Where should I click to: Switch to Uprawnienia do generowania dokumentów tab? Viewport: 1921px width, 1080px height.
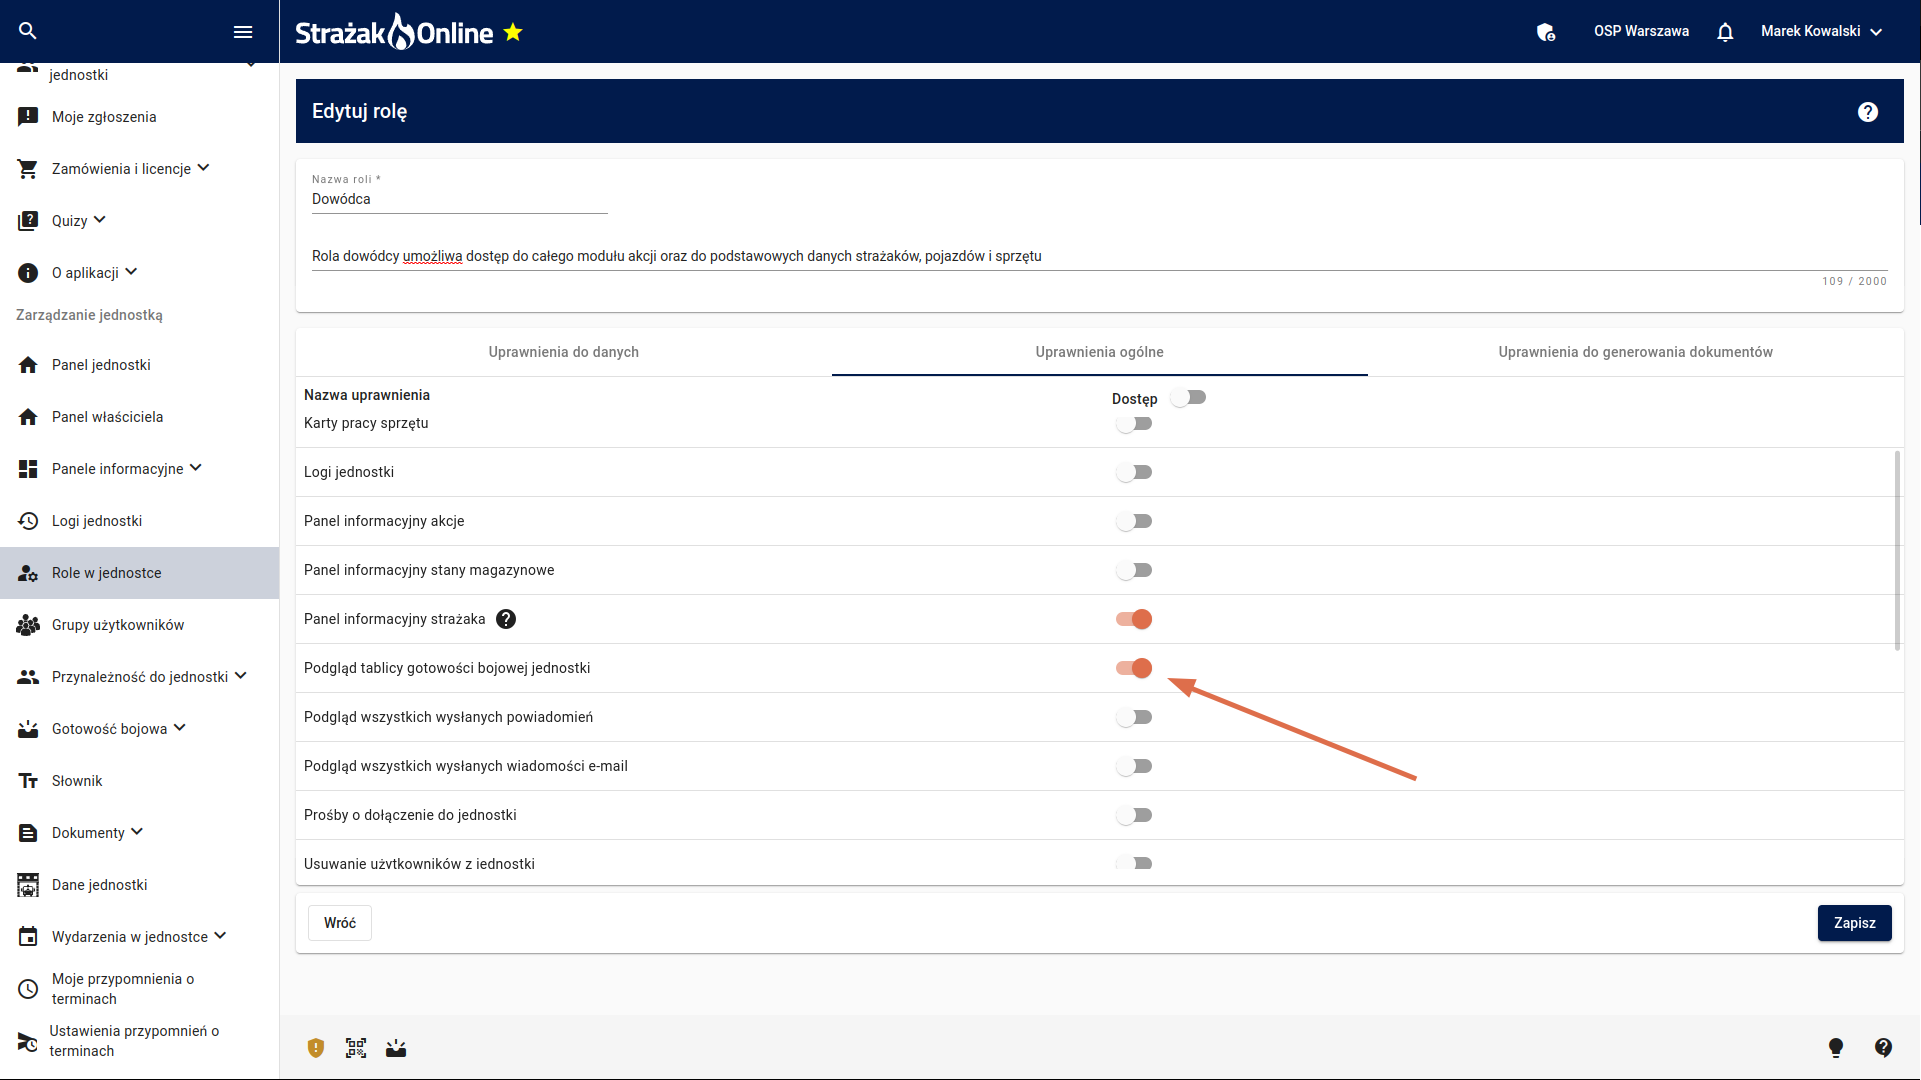click(x=1635, y=352)
